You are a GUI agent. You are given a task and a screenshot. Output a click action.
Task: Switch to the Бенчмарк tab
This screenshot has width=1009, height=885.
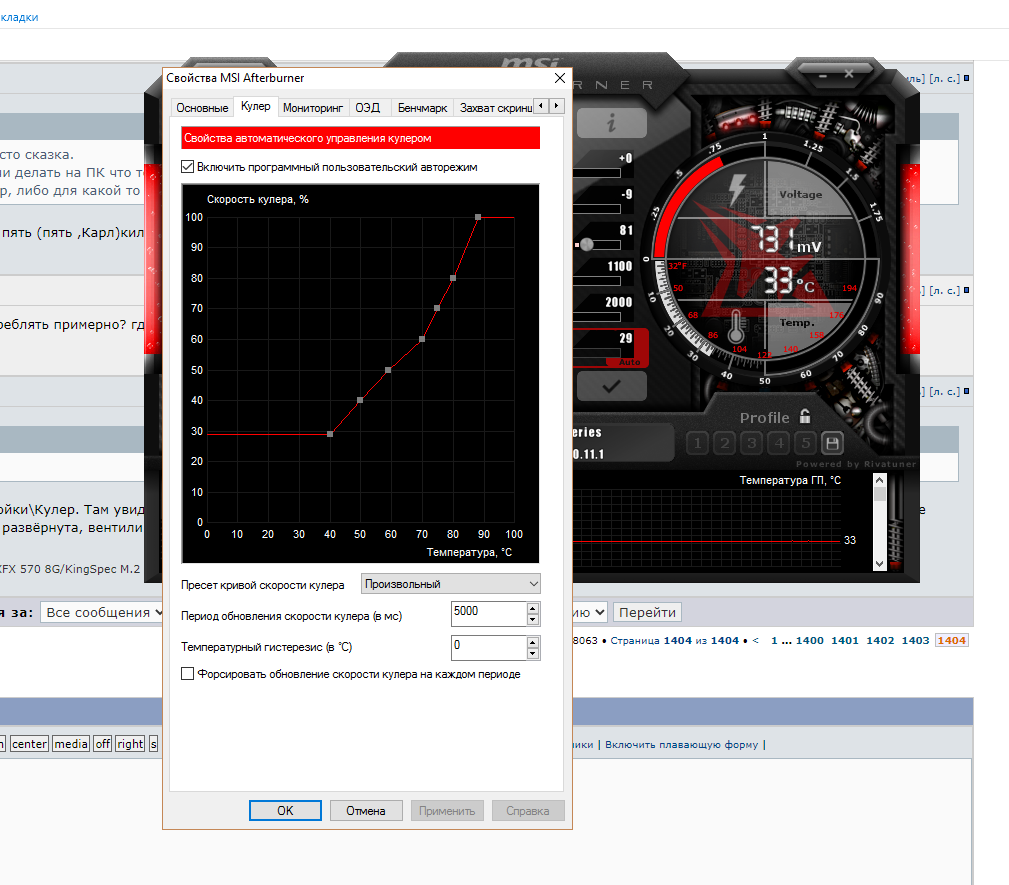pos(422,107)
